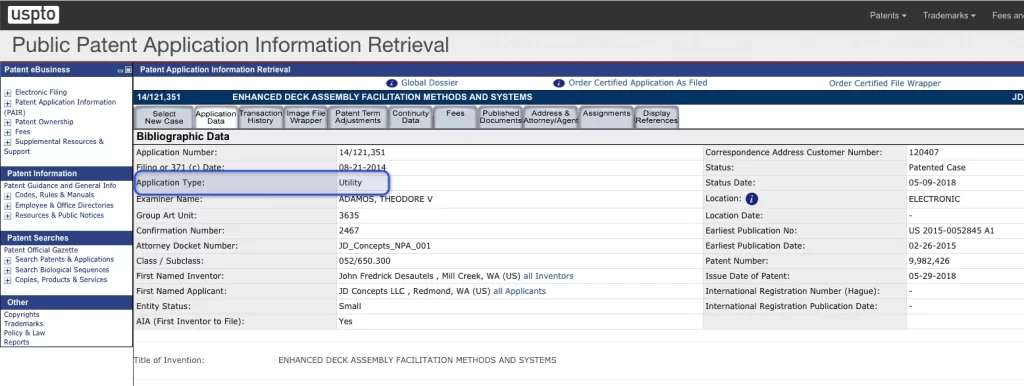This screenshot has height=386, width=1024.
Task: Click the Order Certified Application info icon
Action: (x=559, y=84)
